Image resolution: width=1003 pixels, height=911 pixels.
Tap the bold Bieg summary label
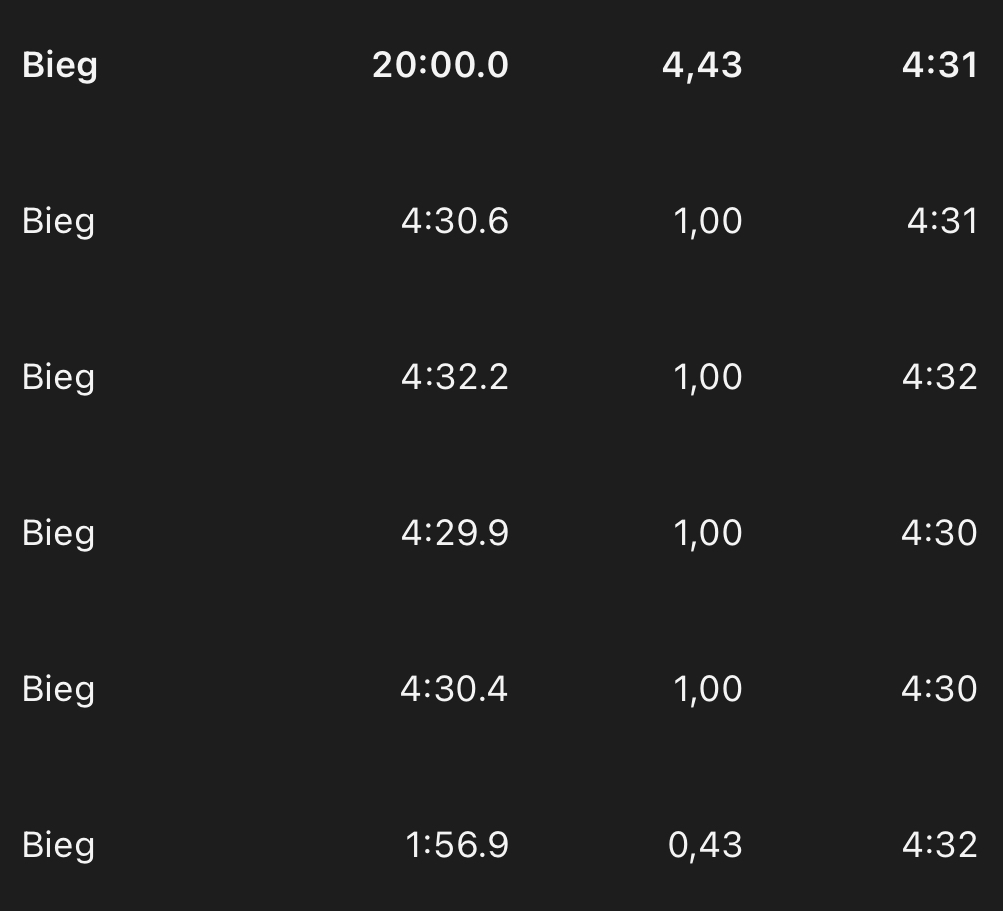click(x=60, y=65)
